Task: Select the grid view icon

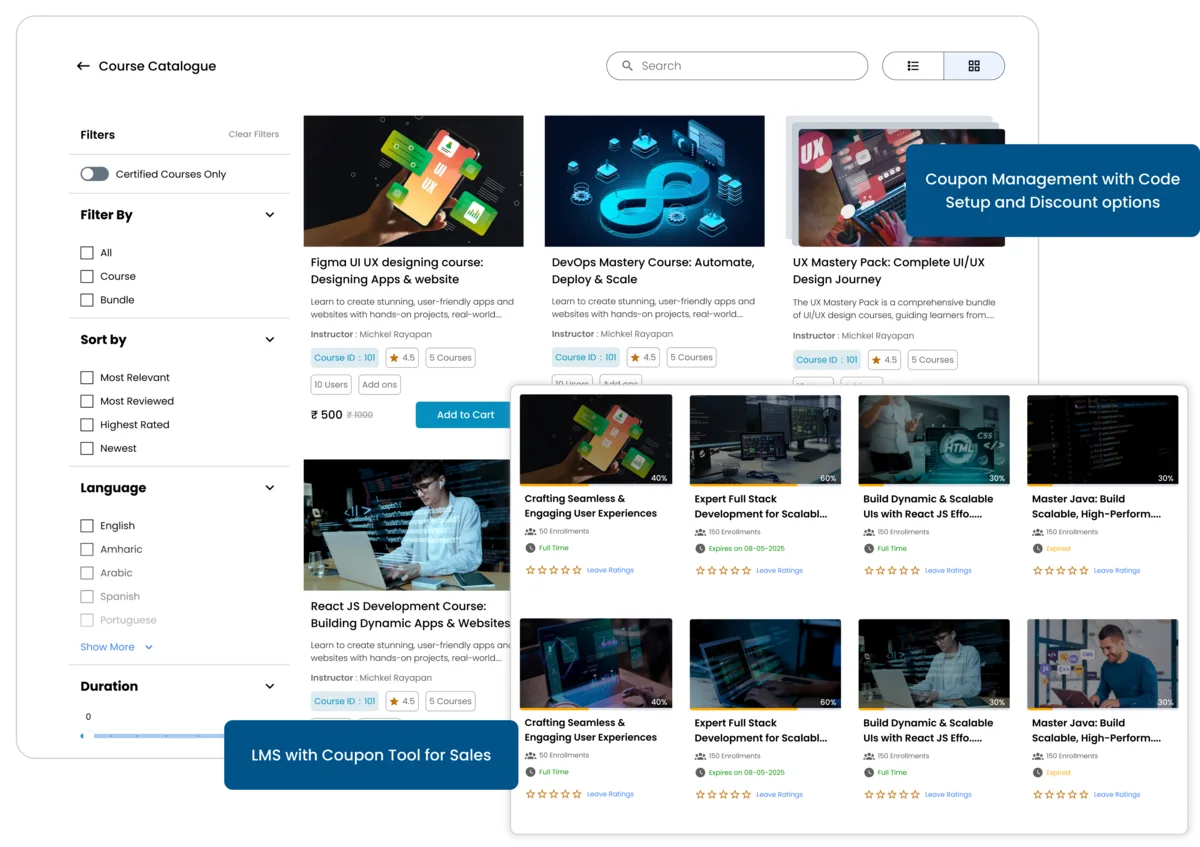Action: click(974, 65)
